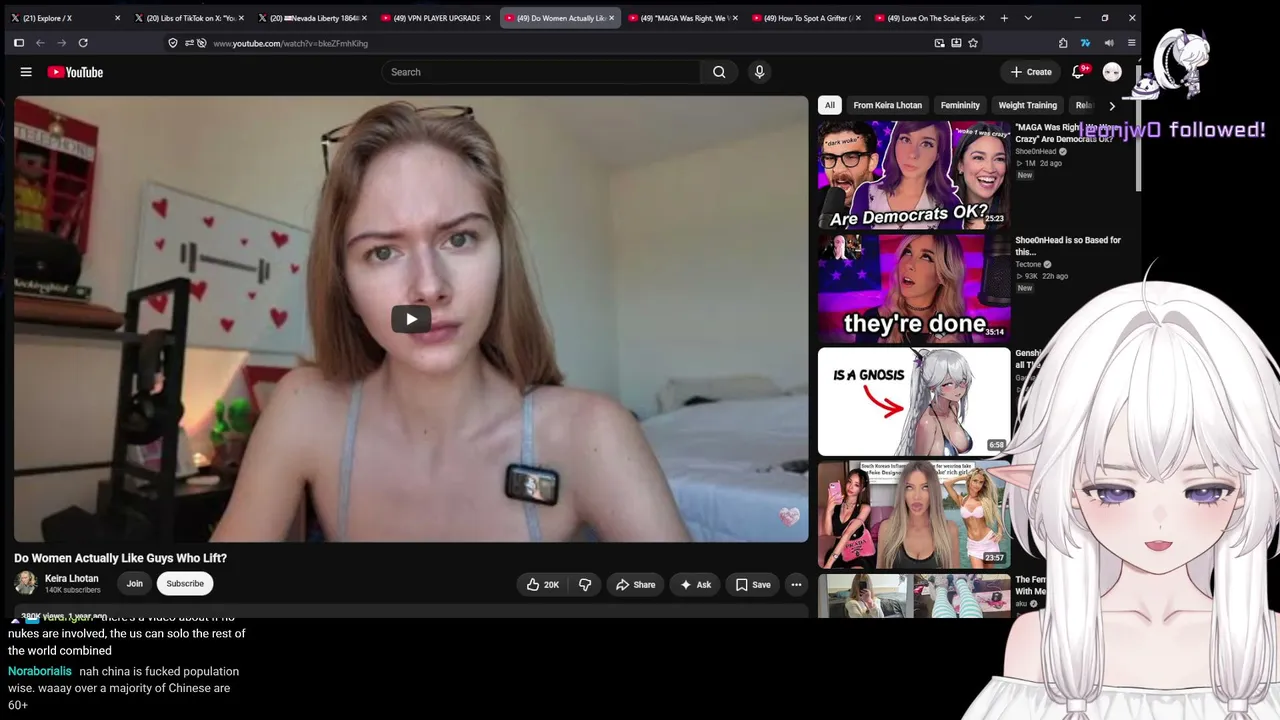Image resolution: width=1280 pixels, height=720 pixels.
Task: Select the Femininity filter chip
Action: click(x=960, y=105)
